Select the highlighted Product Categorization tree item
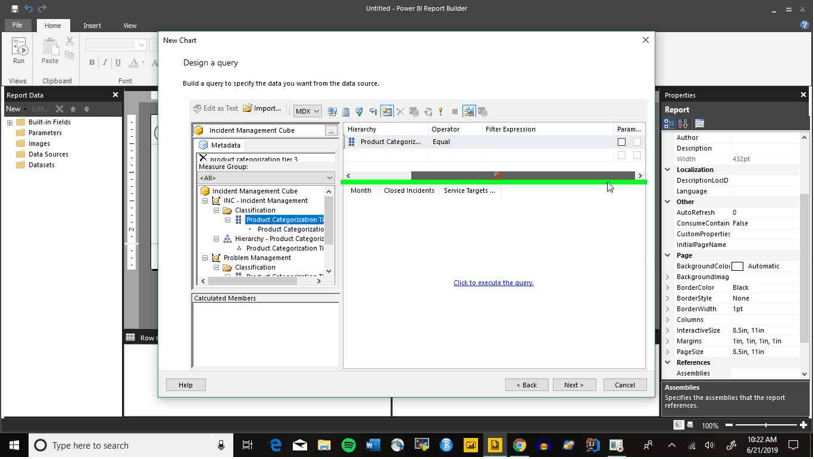 click(x=284, y=220)
